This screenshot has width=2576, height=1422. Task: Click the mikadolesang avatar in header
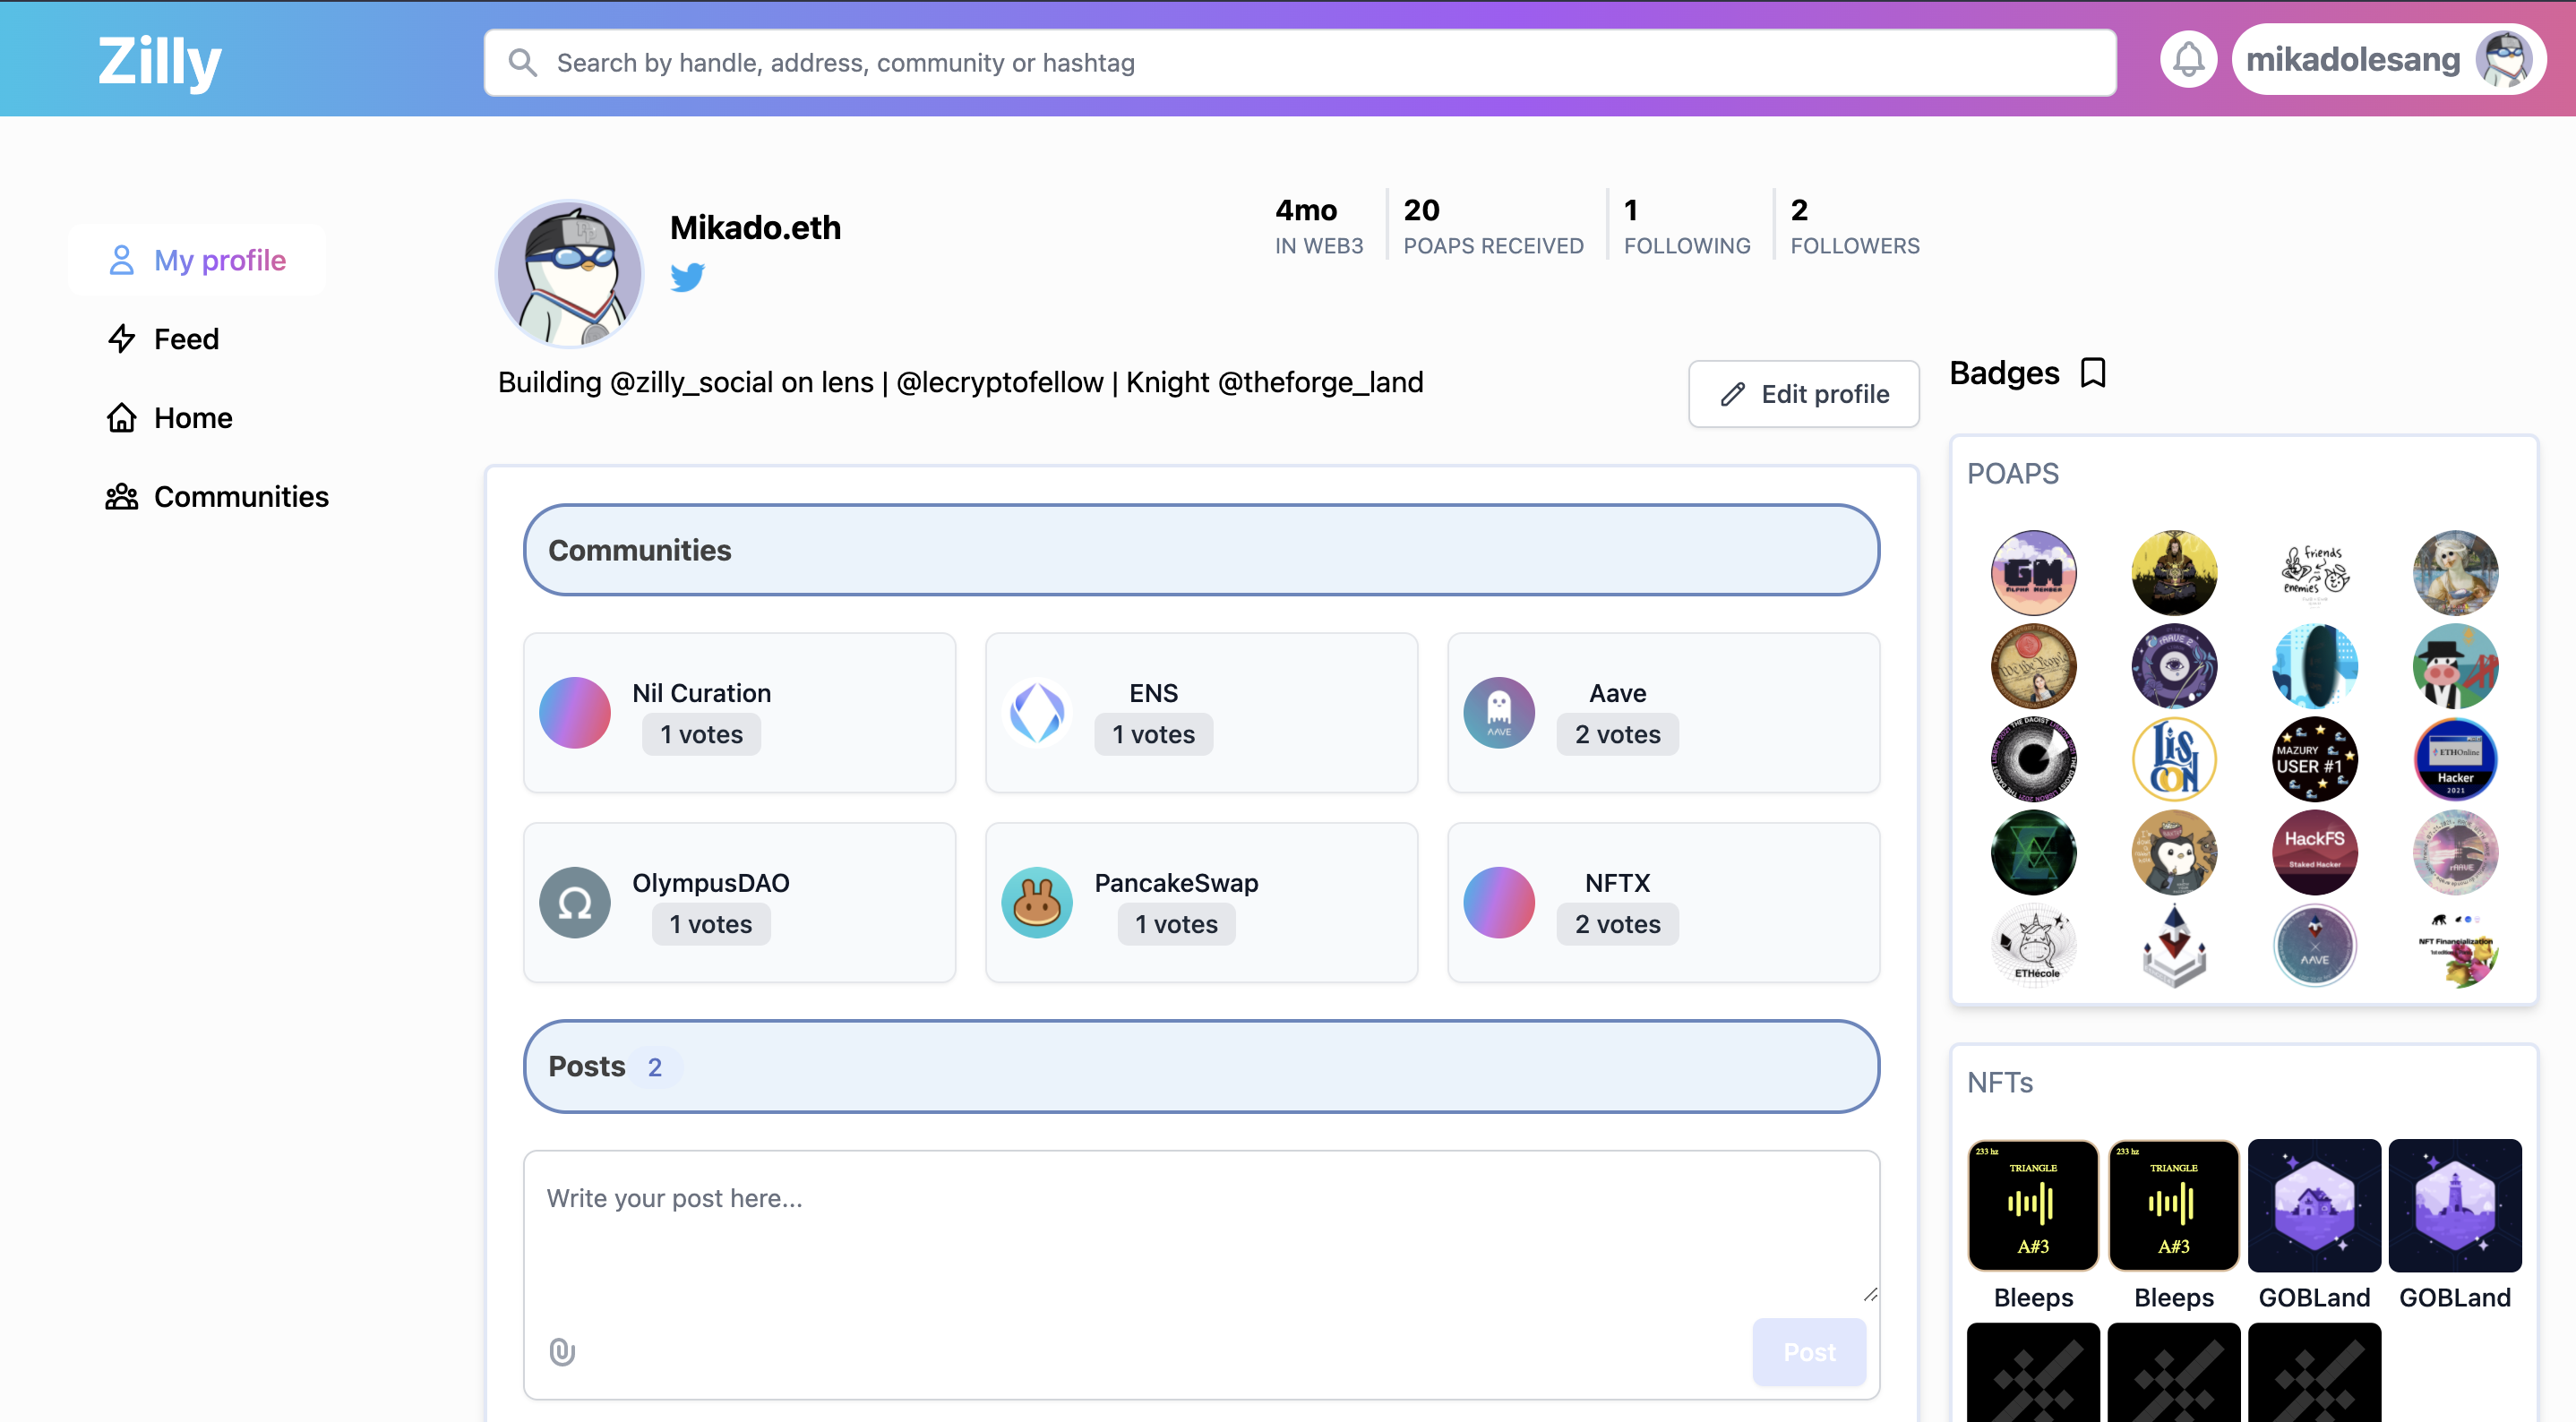pyautogui.click(x=2504, y=59)
